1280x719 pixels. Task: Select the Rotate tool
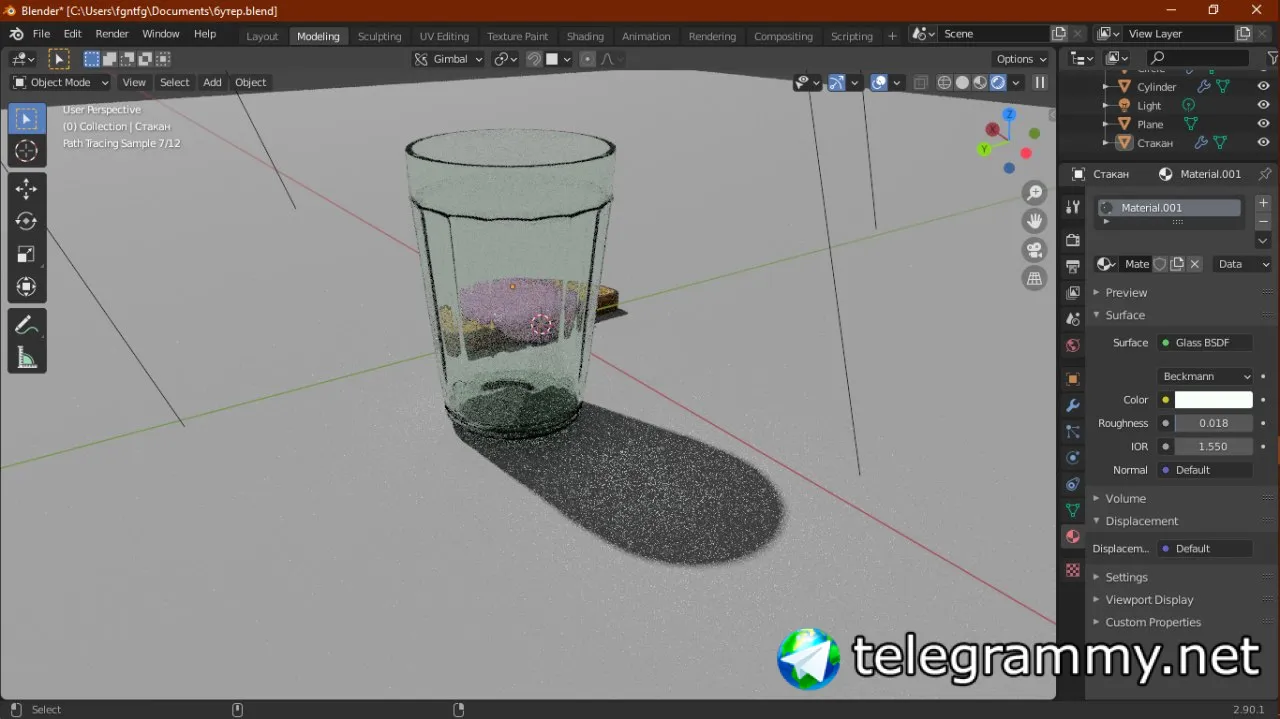click(x=27, y=221)
